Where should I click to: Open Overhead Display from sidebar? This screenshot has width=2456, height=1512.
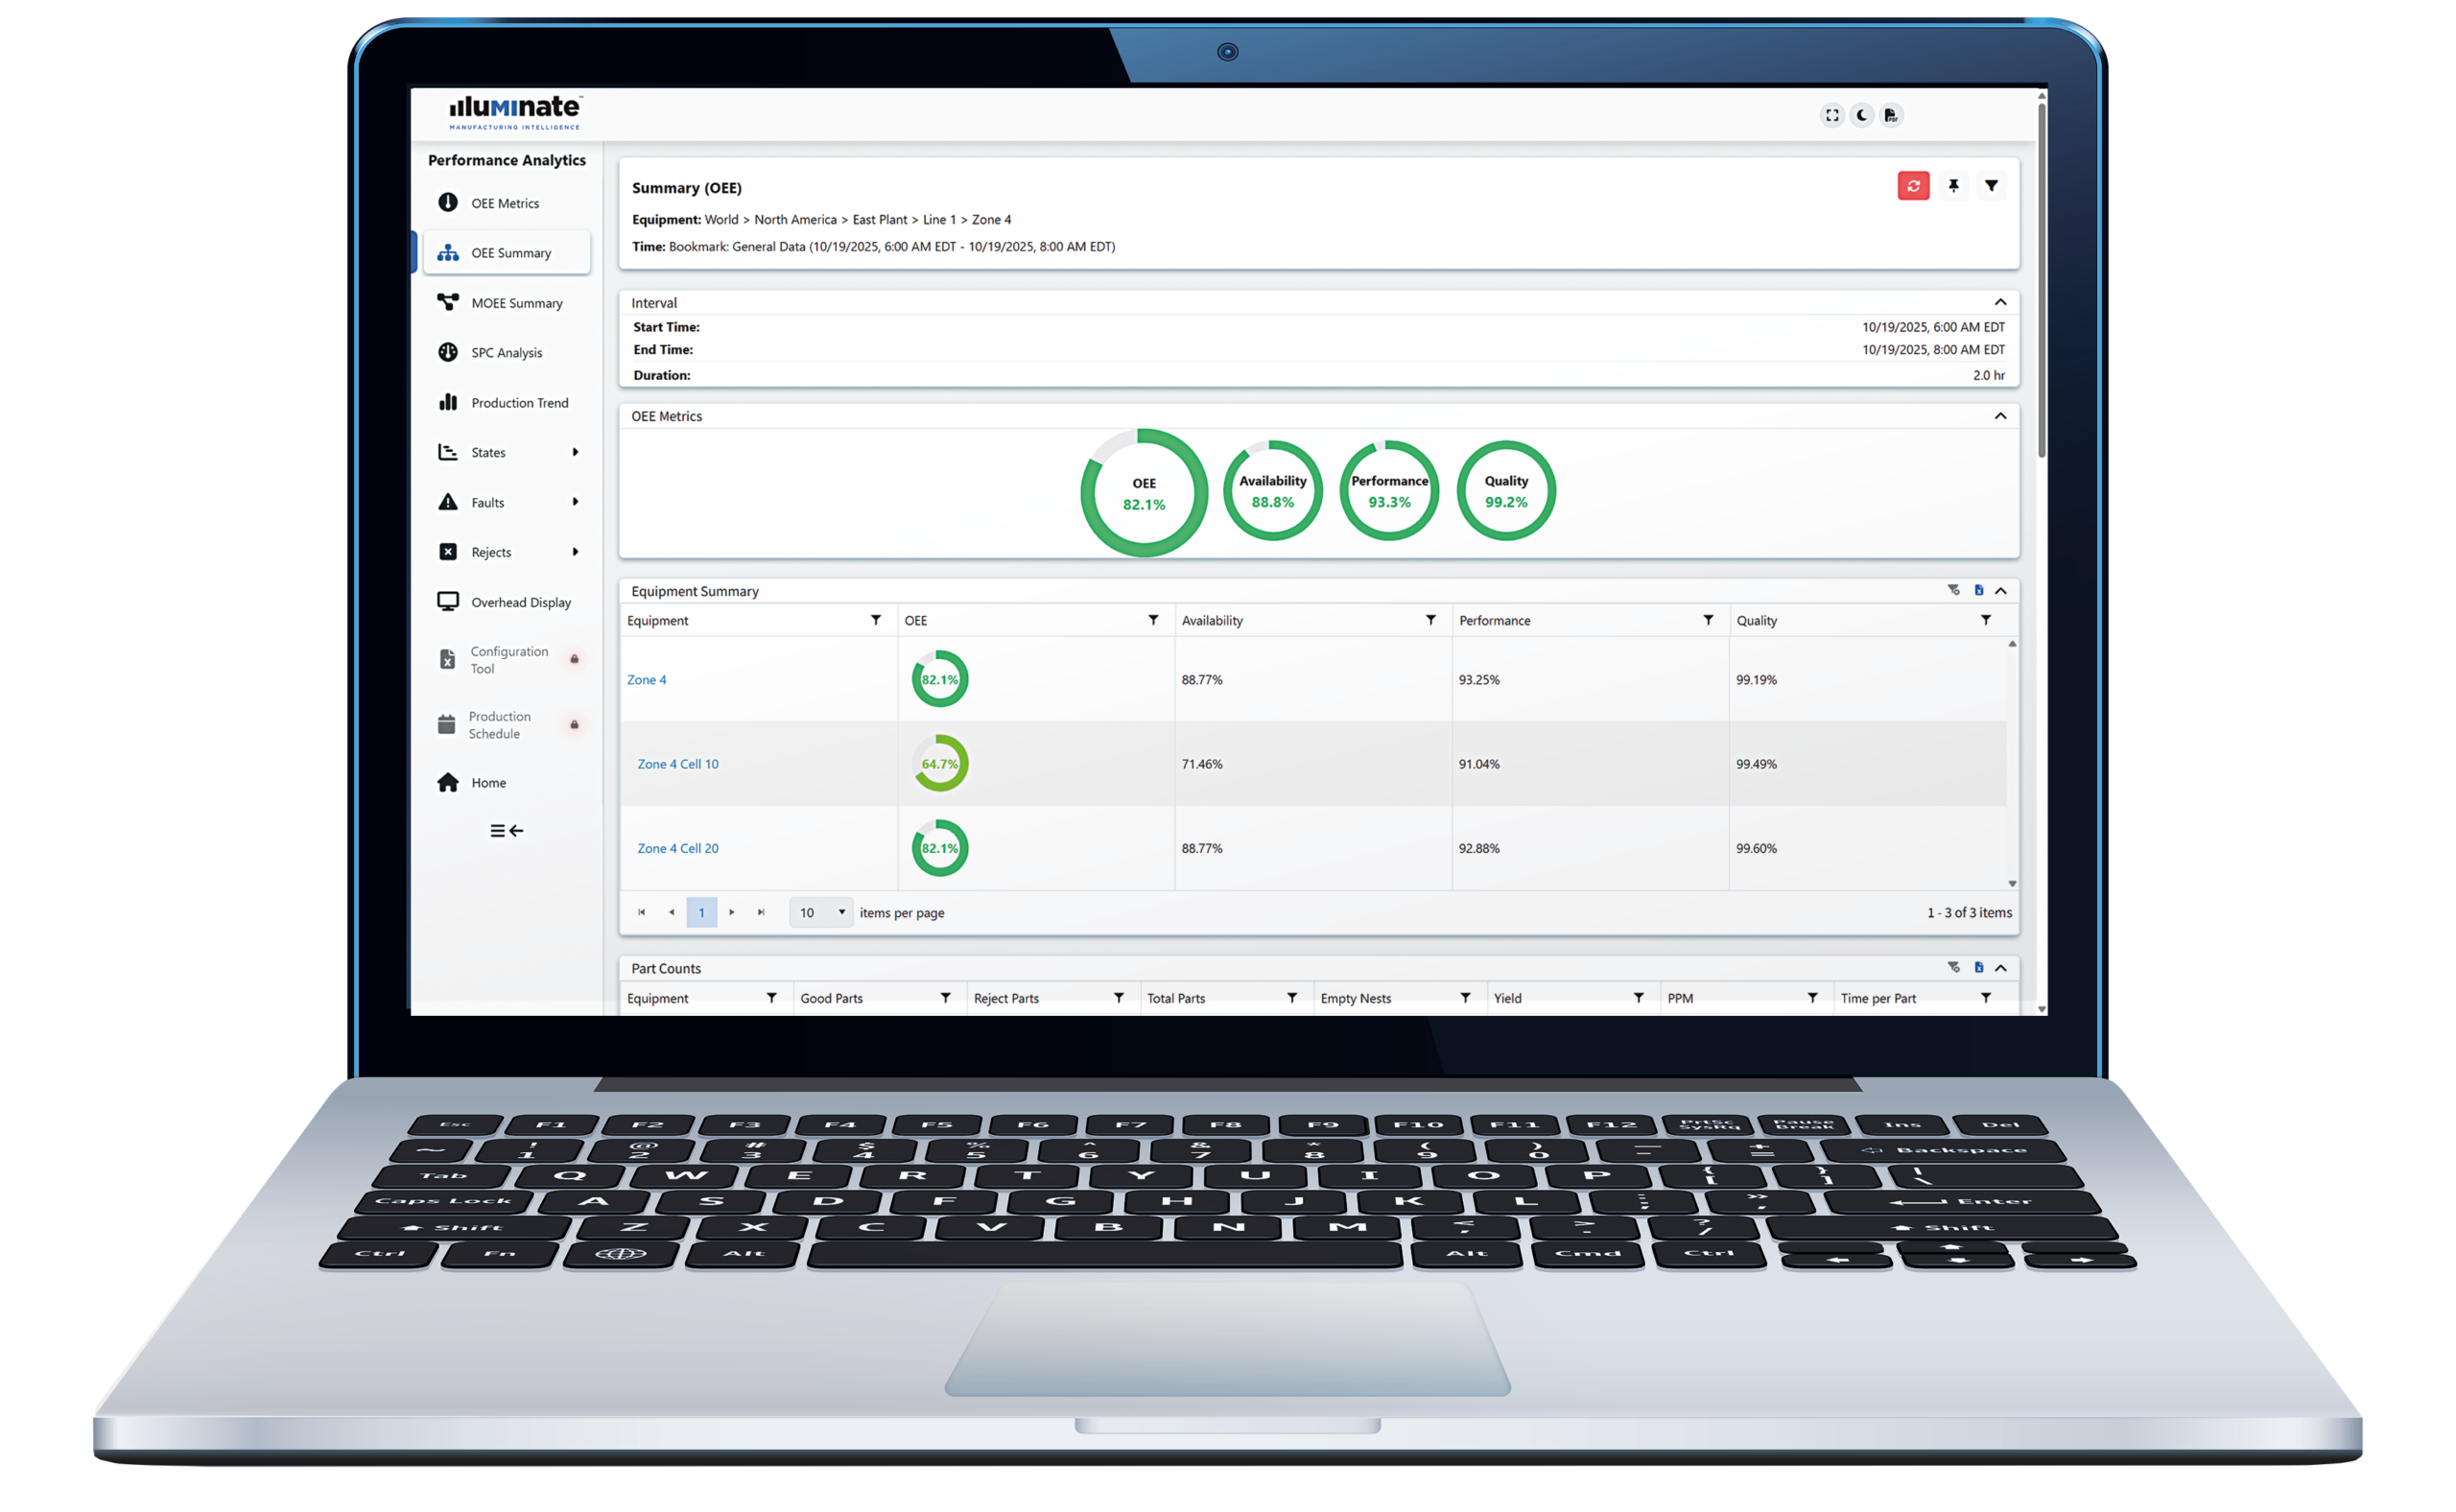pos(506,602)
